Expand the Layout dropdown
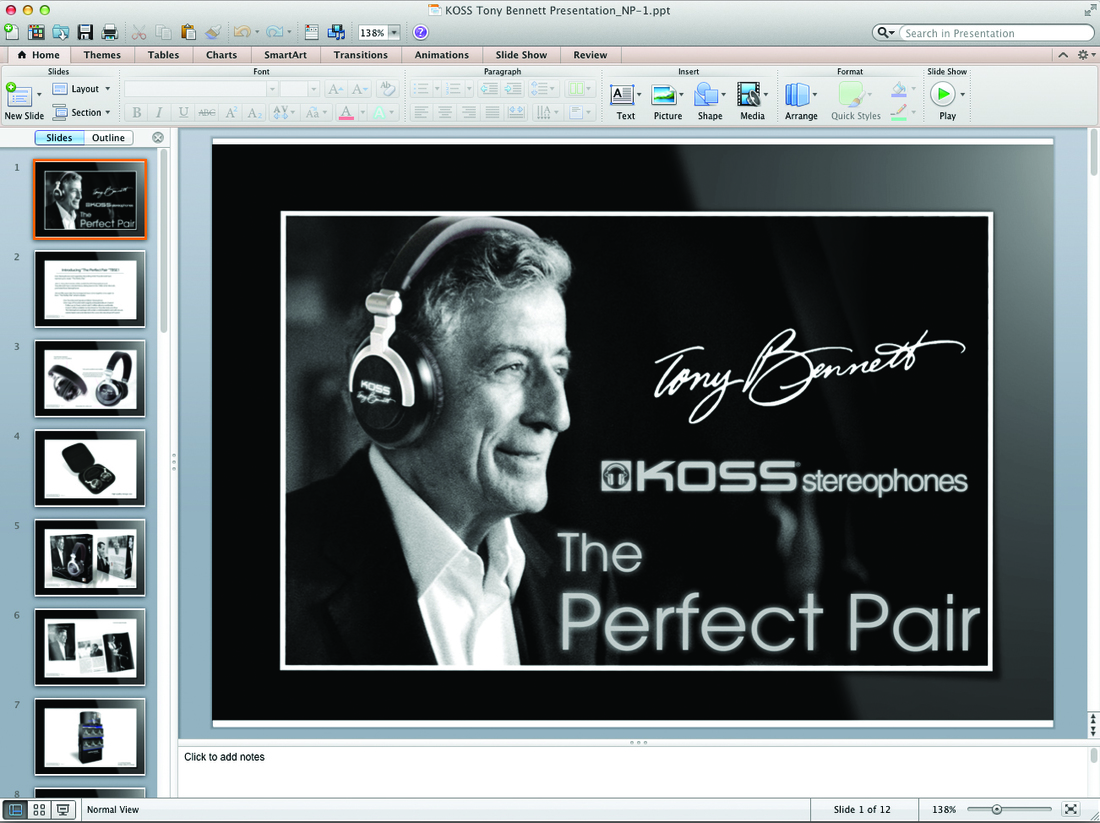Viewport: 1100px width, 823px height. pos(107,89)
